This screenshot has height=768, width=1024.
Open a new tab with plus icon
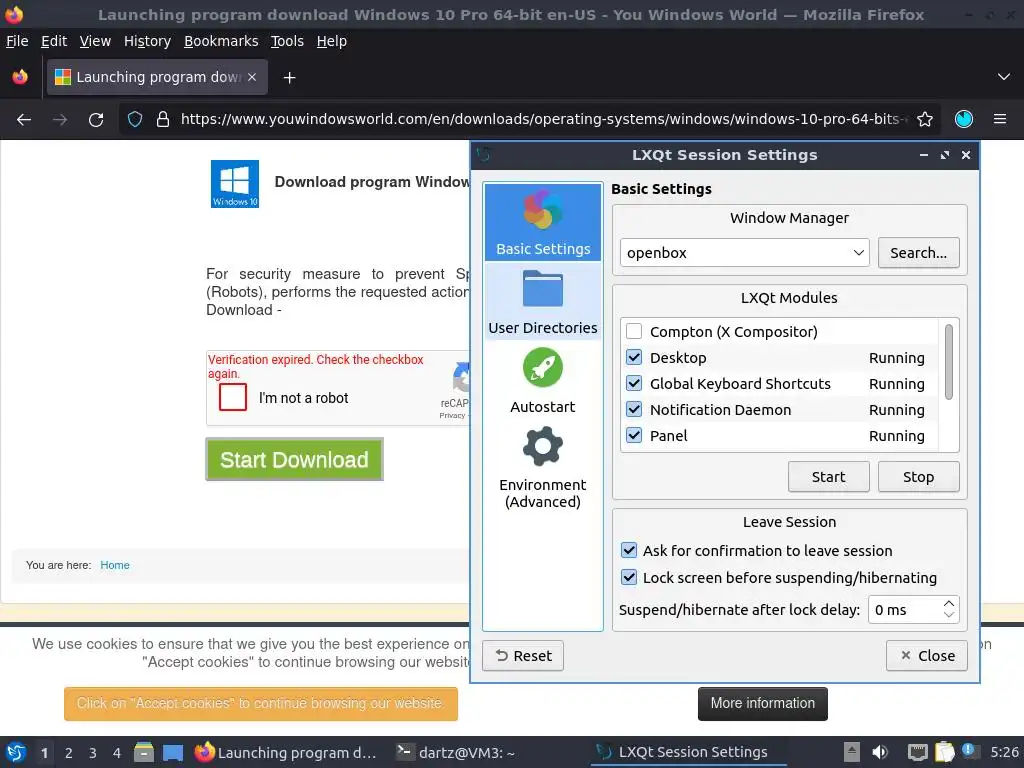point(289,78)
